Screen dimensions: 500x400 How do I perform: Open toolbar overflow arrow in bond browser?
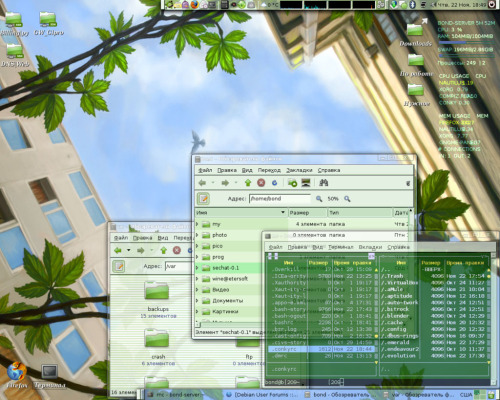pyautogui.click(x=408, y=183)
